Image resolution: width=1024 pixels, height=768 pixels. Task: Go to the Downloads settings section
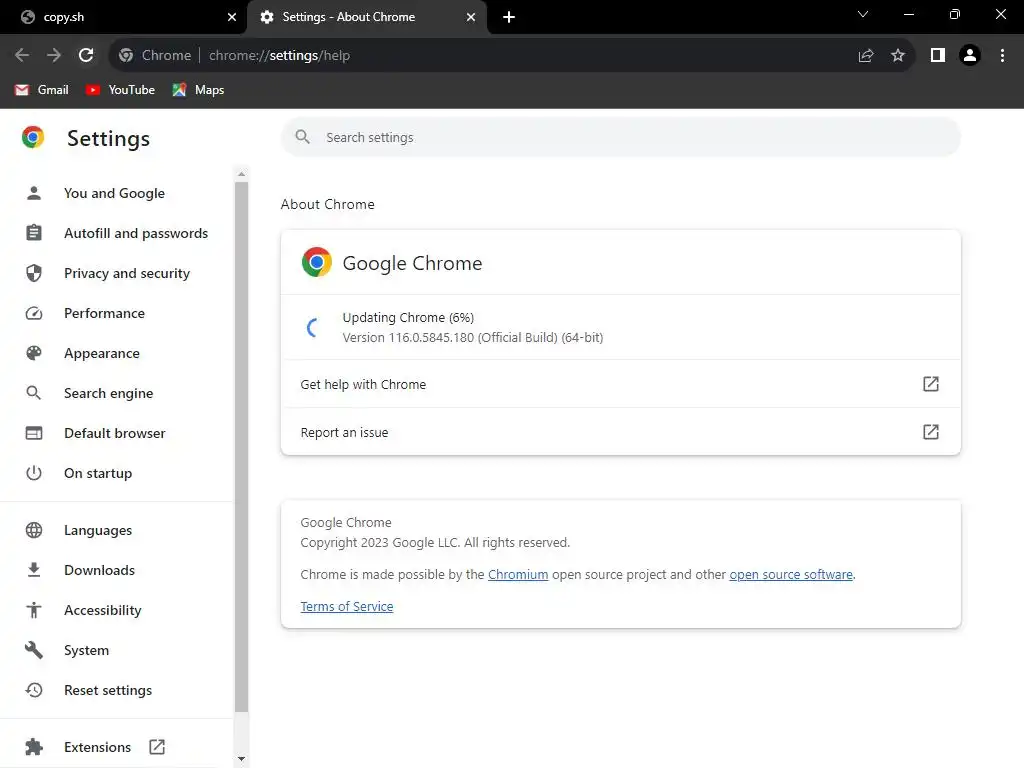[99, 570]
